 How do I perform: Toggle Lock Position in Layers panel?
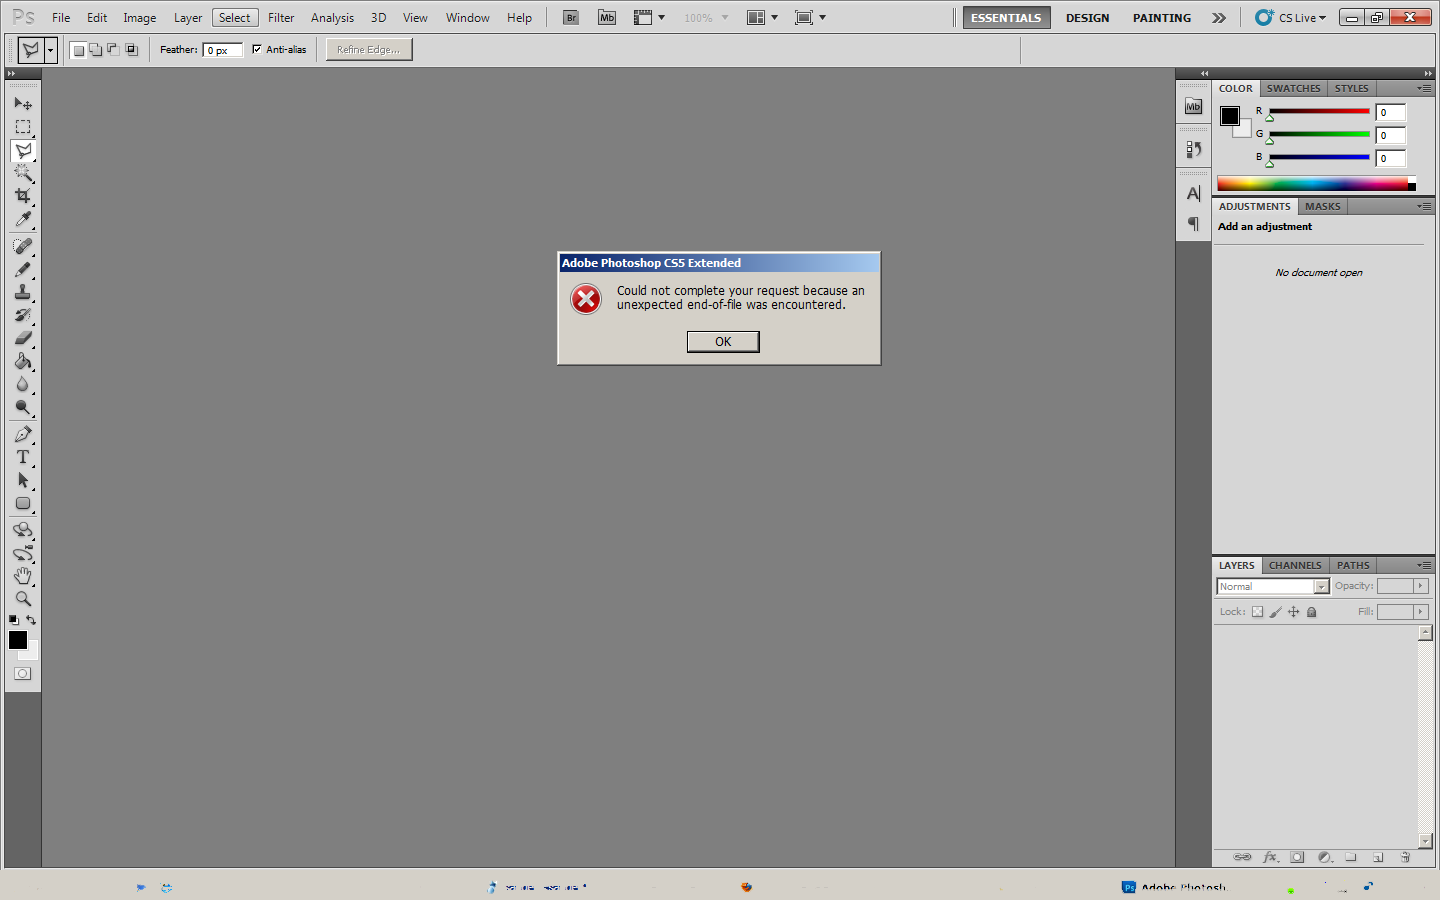1294,612
